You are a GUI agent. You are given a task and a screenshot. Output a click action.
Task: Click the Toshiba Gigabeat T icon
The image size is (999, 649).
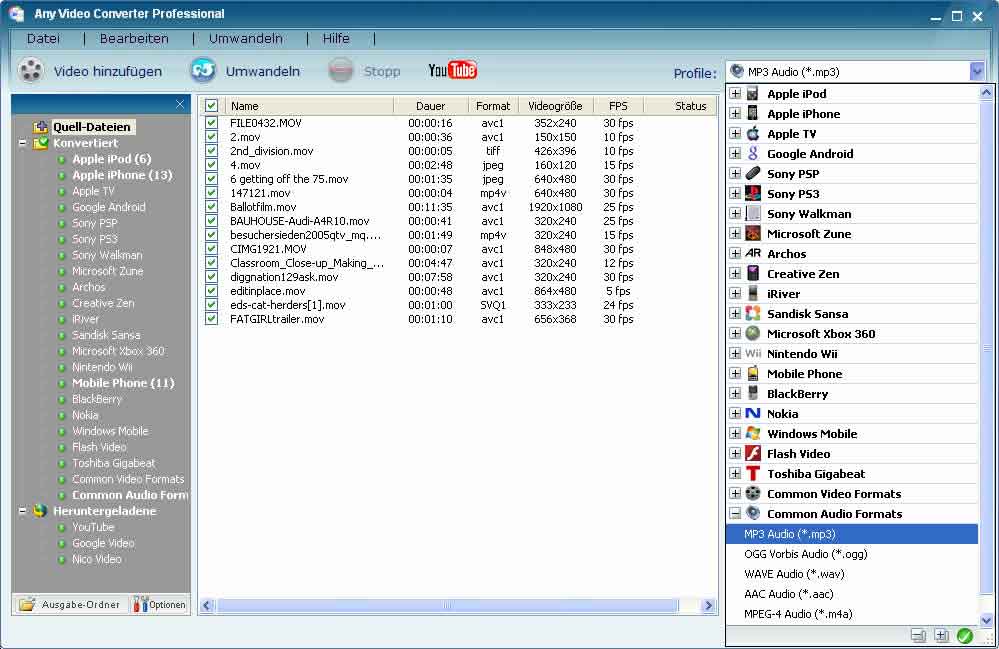pyautogui.click(x=753, y=473)
